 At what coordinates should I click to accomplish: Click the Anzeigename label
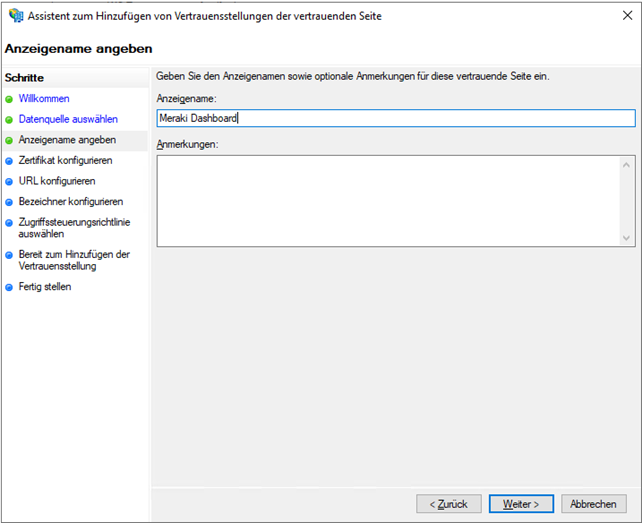click(x=186, y=99)
